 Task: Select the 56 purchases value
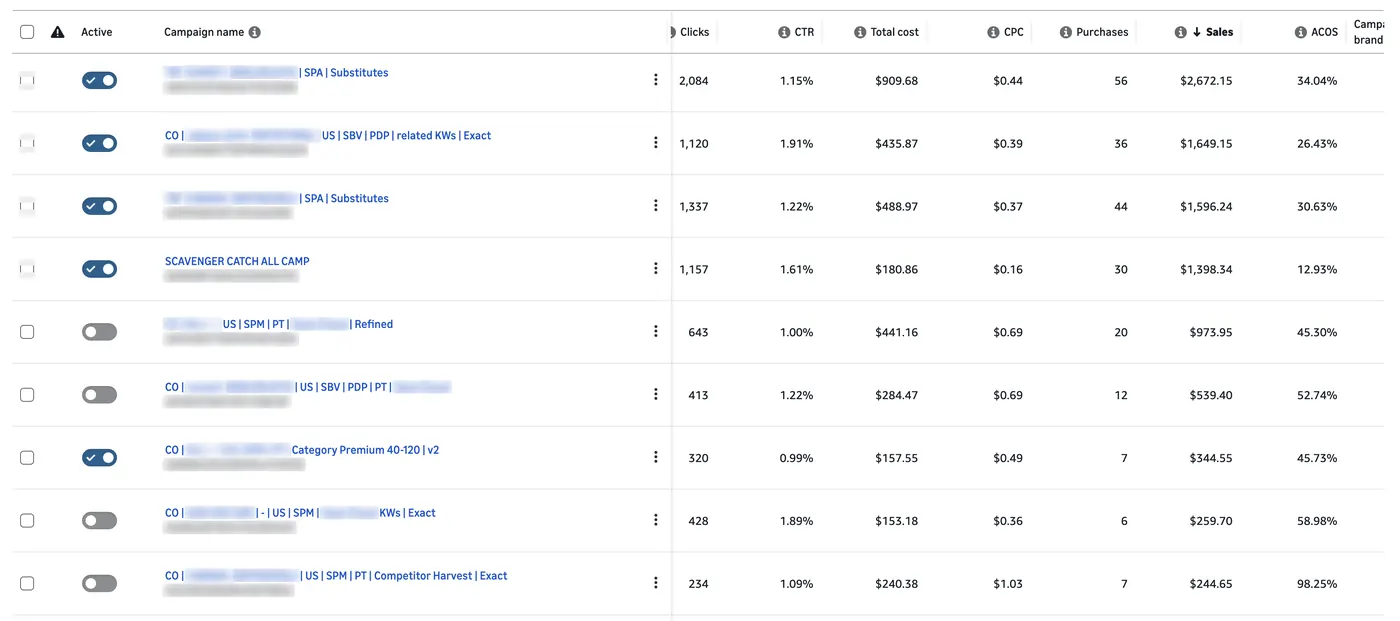(1121, 81)
